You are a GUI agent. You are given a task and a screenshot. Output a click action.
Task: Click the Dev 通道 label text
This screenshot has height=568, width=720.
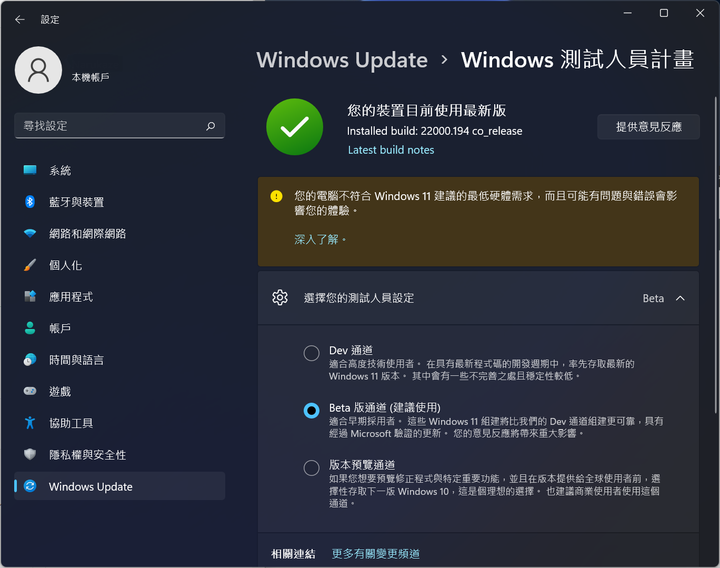(x=351, y=350)
